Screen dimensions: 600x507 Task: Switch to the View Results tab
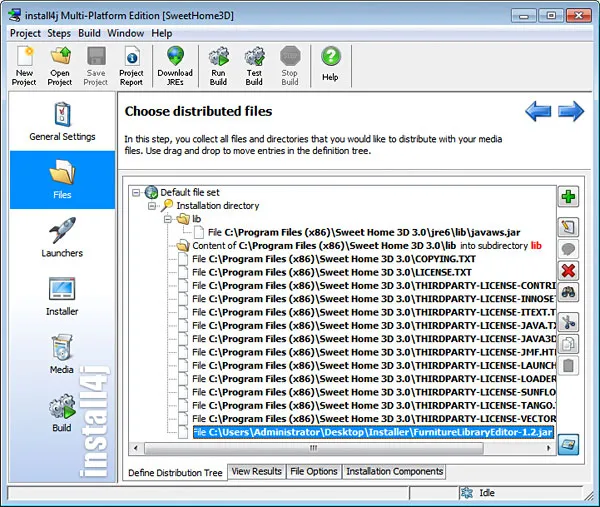(x=256, y=471)
